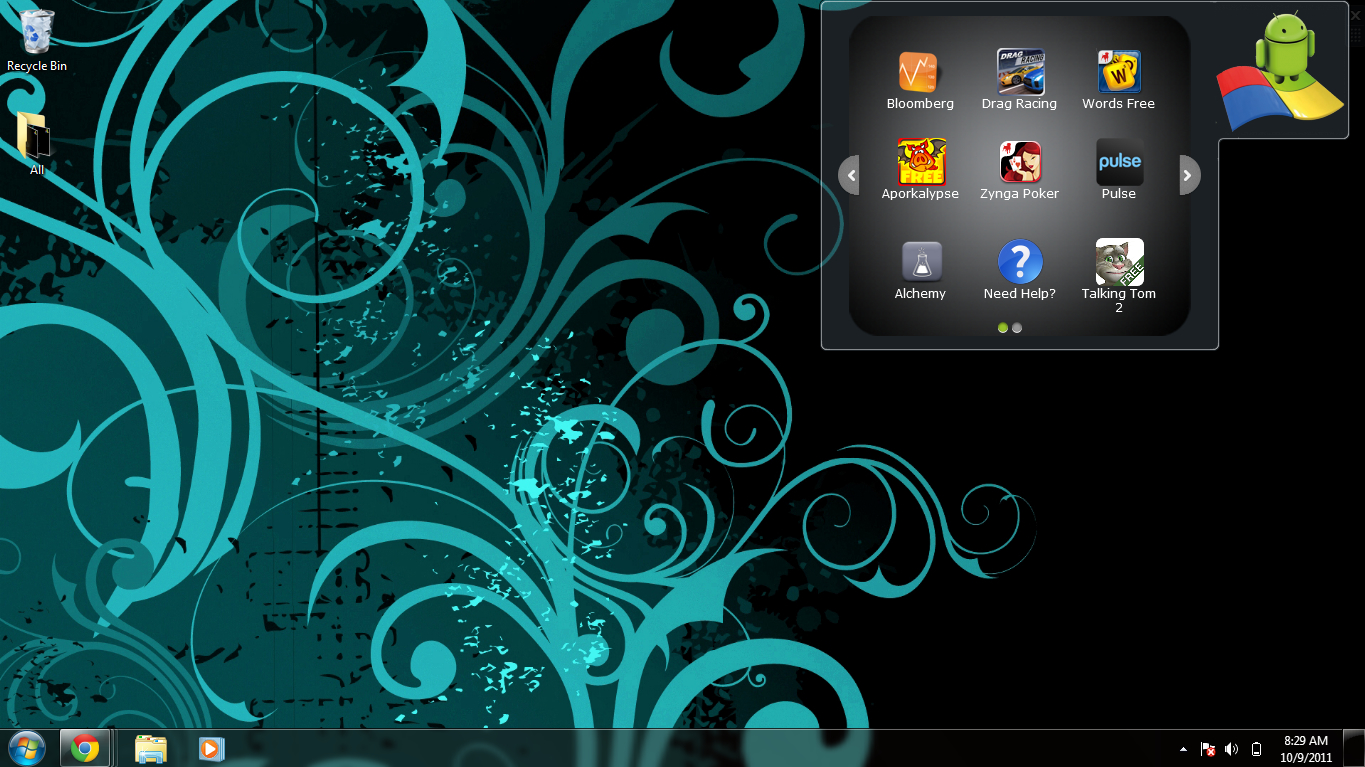This screenshot has height=767, width=1365.
Task: Show hidden system tray icons
Action: coord(1184,749)
